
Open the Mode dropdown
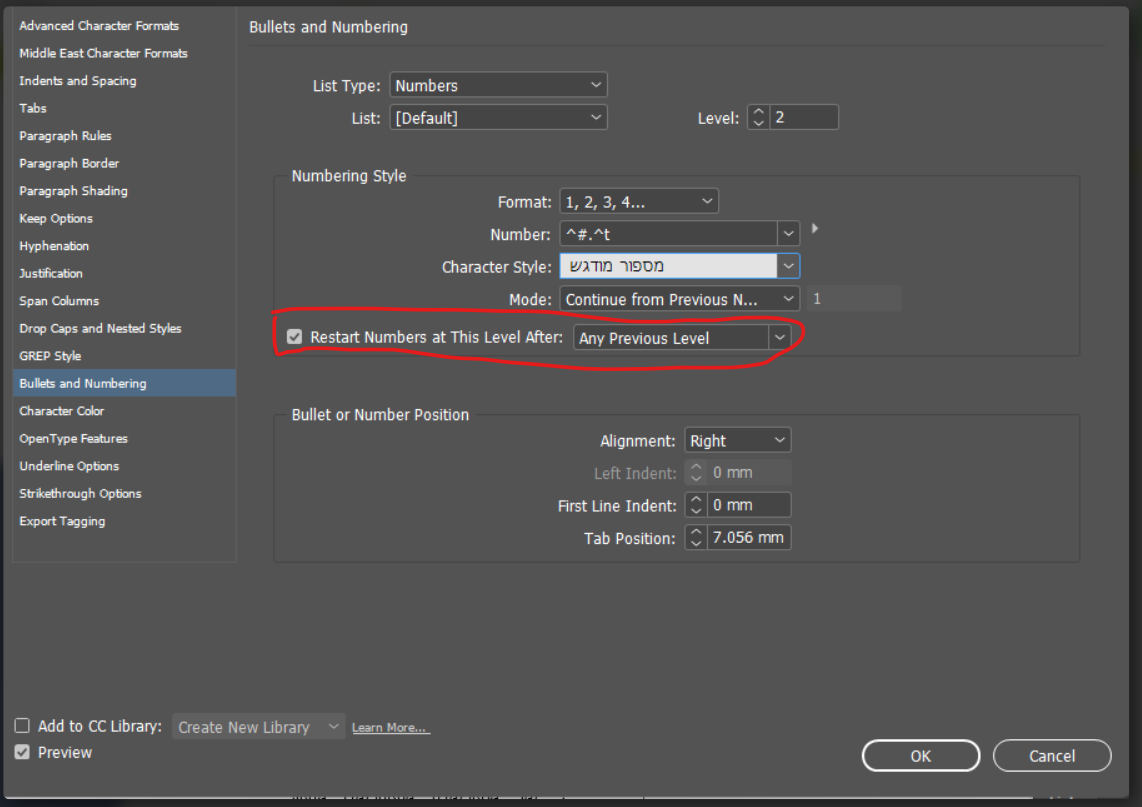pos(680,299)
